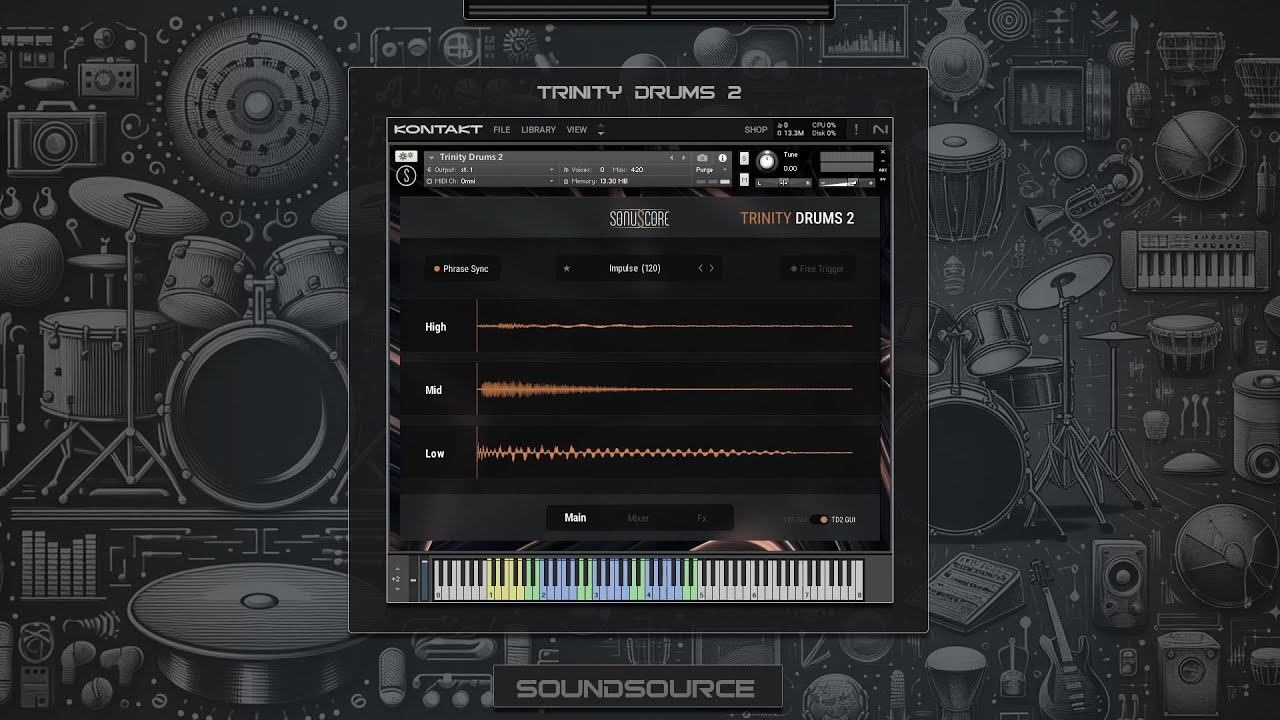Shift keyboard octave down with the arrow

[396, 589]
